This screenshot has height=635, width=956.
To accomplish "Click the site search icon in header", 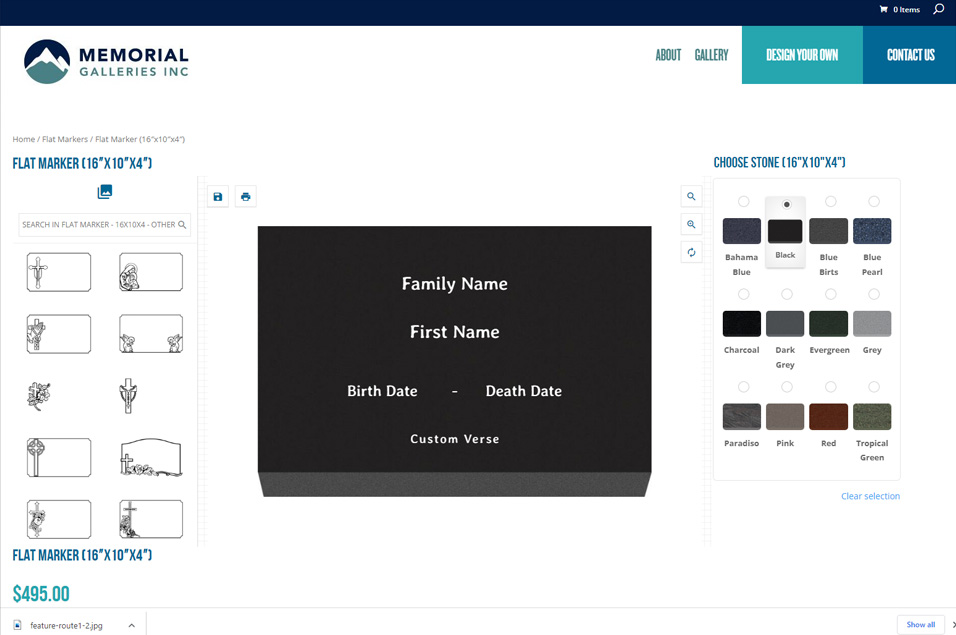I will 938,10.
